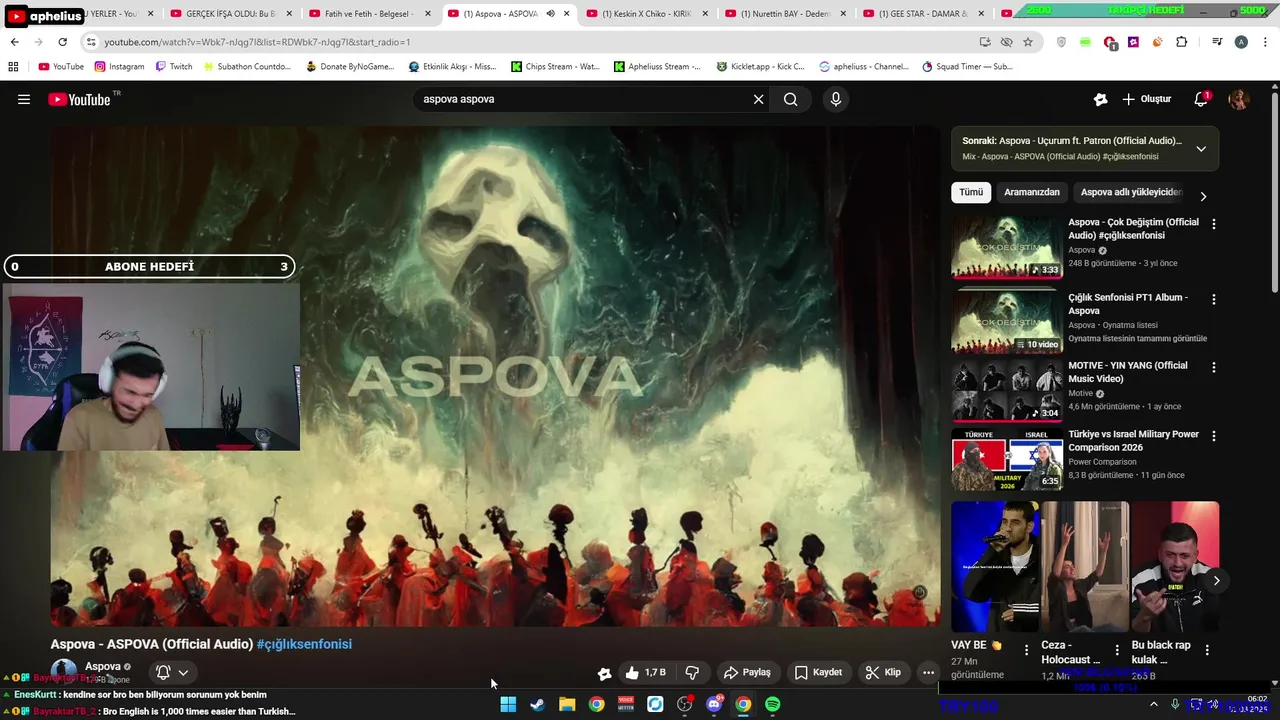Open subscription bell notification dropdown for Aspova
The image size is (1280, 720).
(x=172, y=672)
